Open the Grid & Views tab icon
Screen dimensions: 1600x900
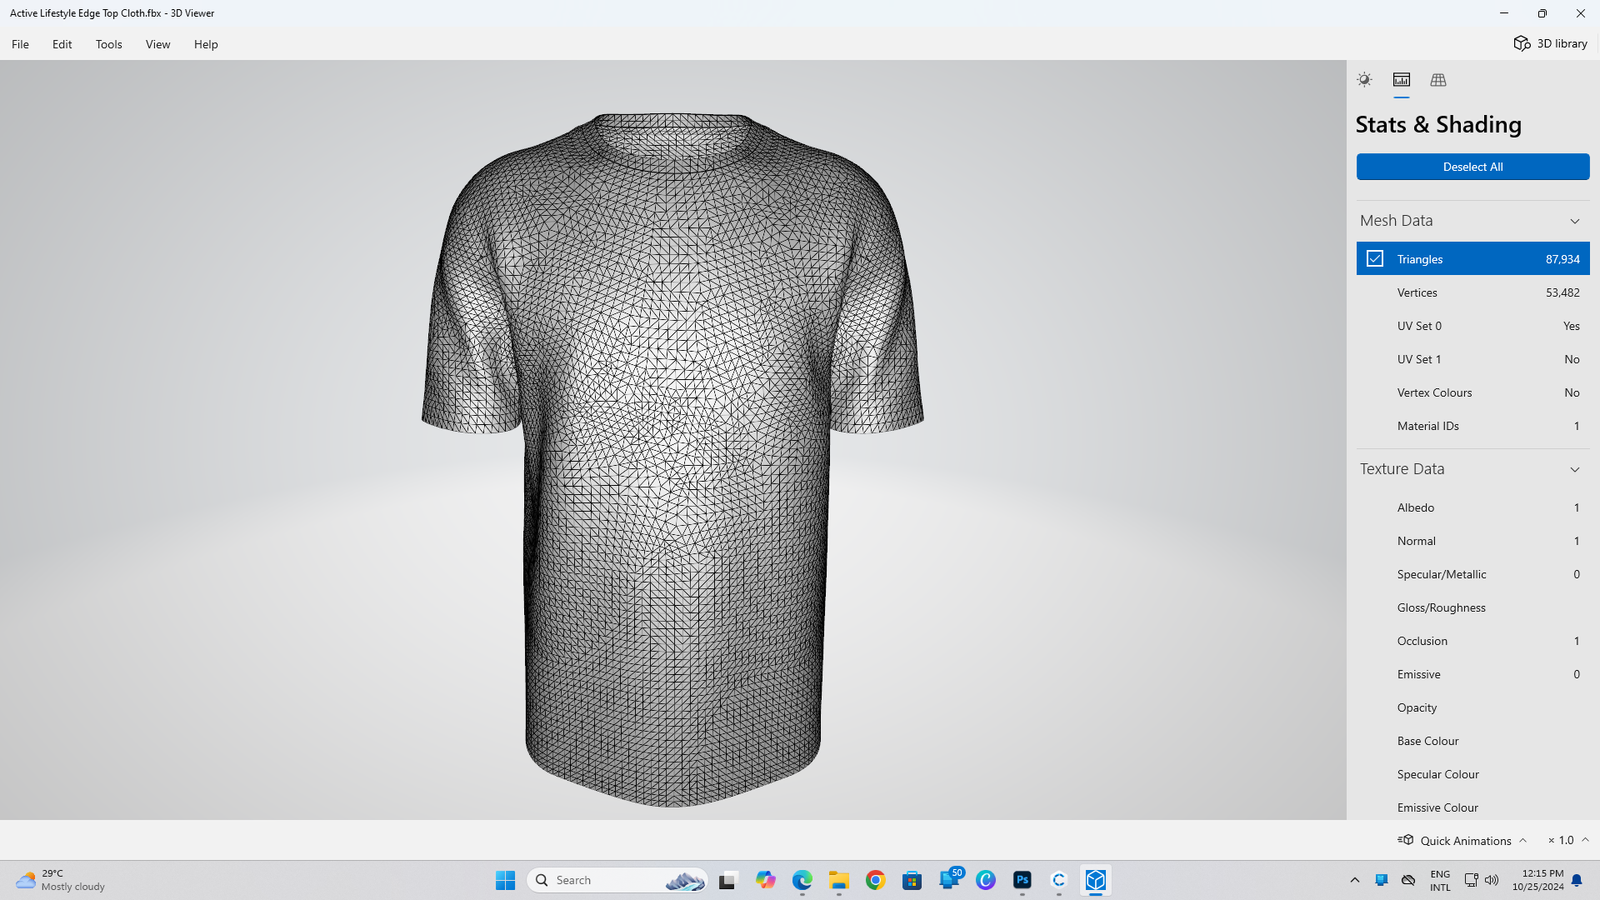tap(1438, 80)
